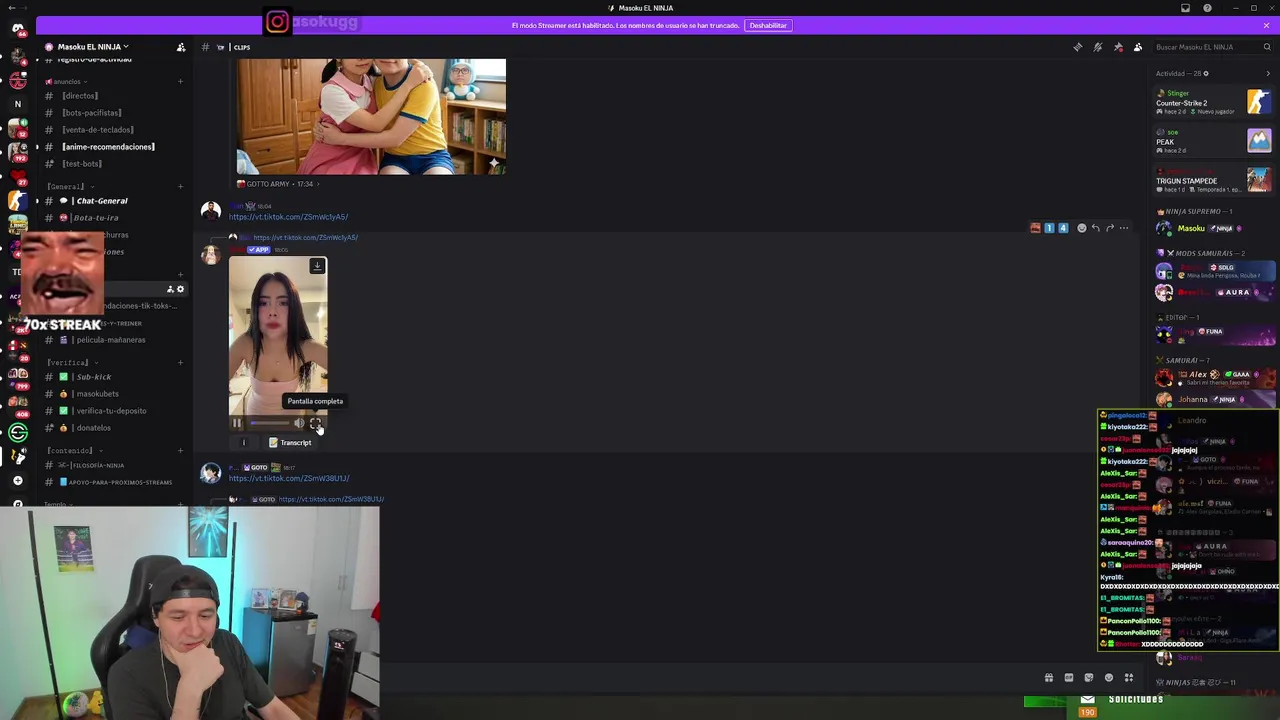Open the Threads icon in channel header
This screenshot has width=1280, height=720.
tap(1077, 47)
